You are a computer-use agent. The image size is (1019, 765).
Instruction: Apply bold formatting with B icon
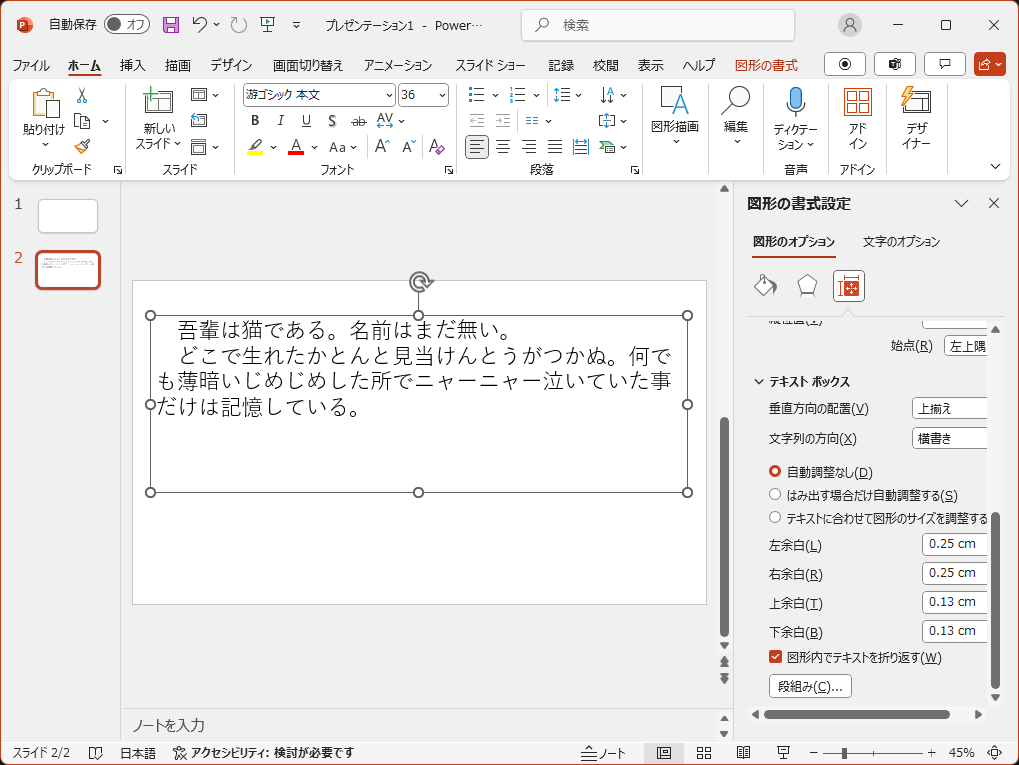click(255, 121)
